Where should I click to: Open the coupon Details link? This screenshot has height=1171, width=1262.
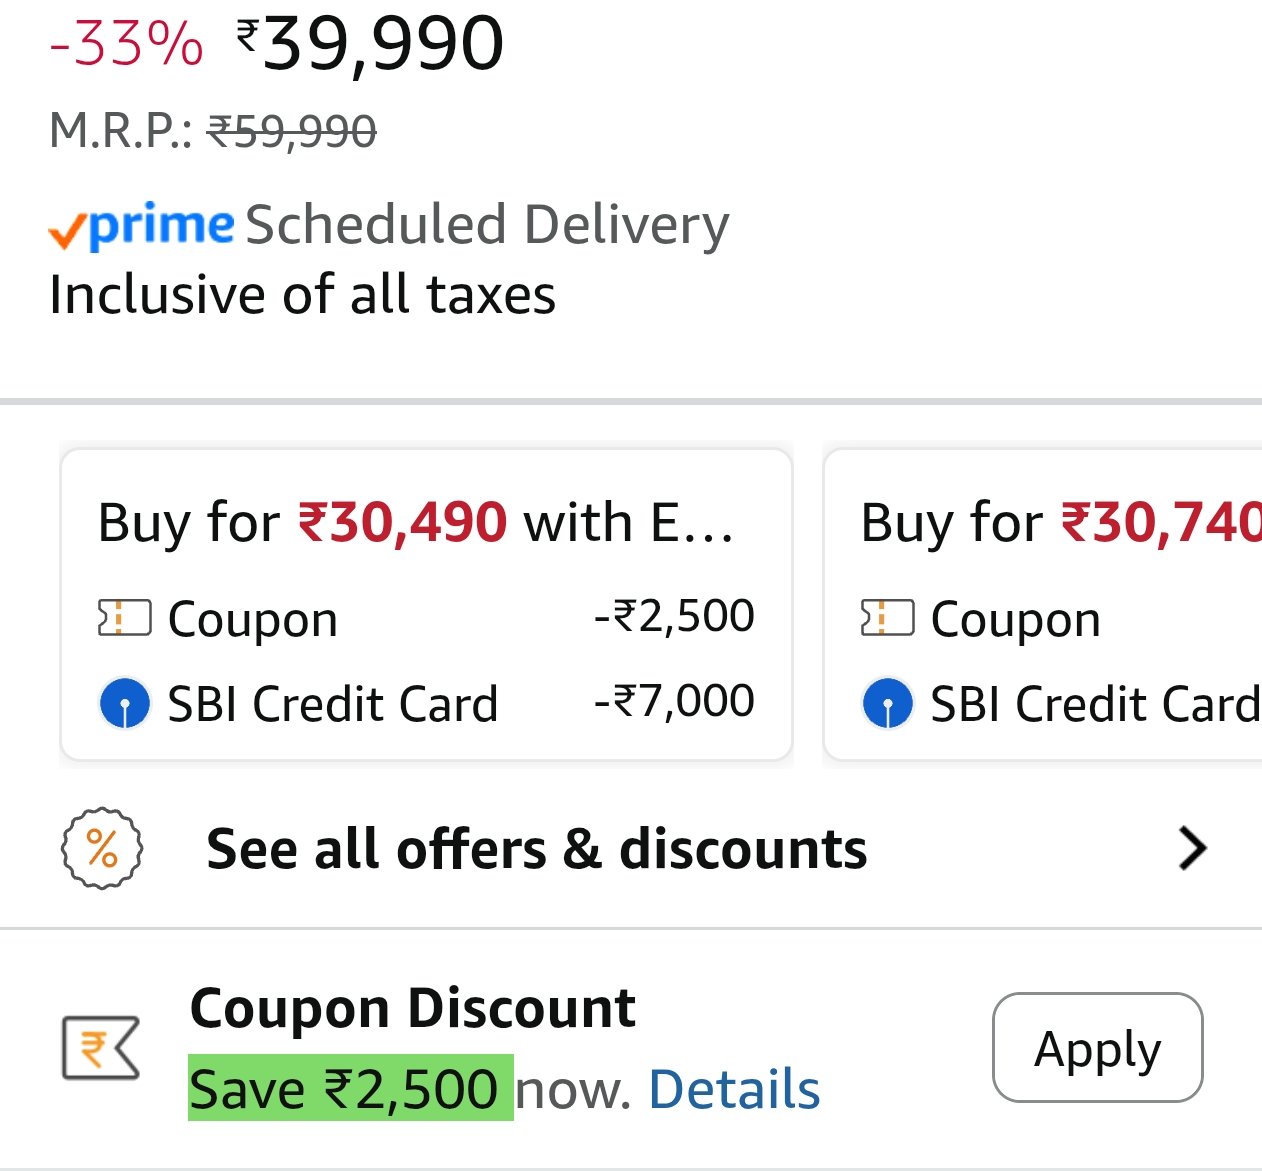tap(734, 1089)
